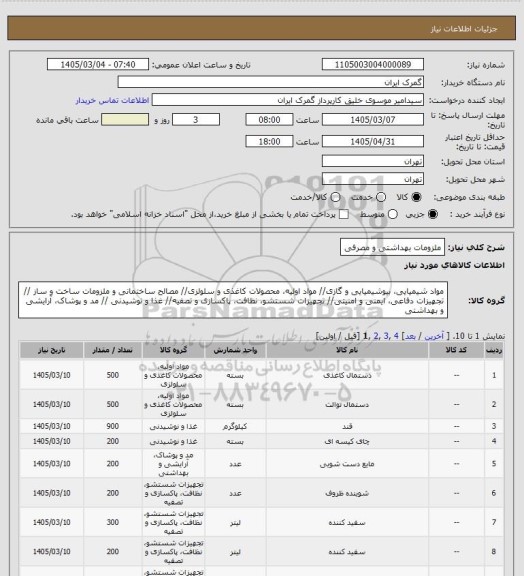
Task: Open page 4 of results
Action: (396, 336)
